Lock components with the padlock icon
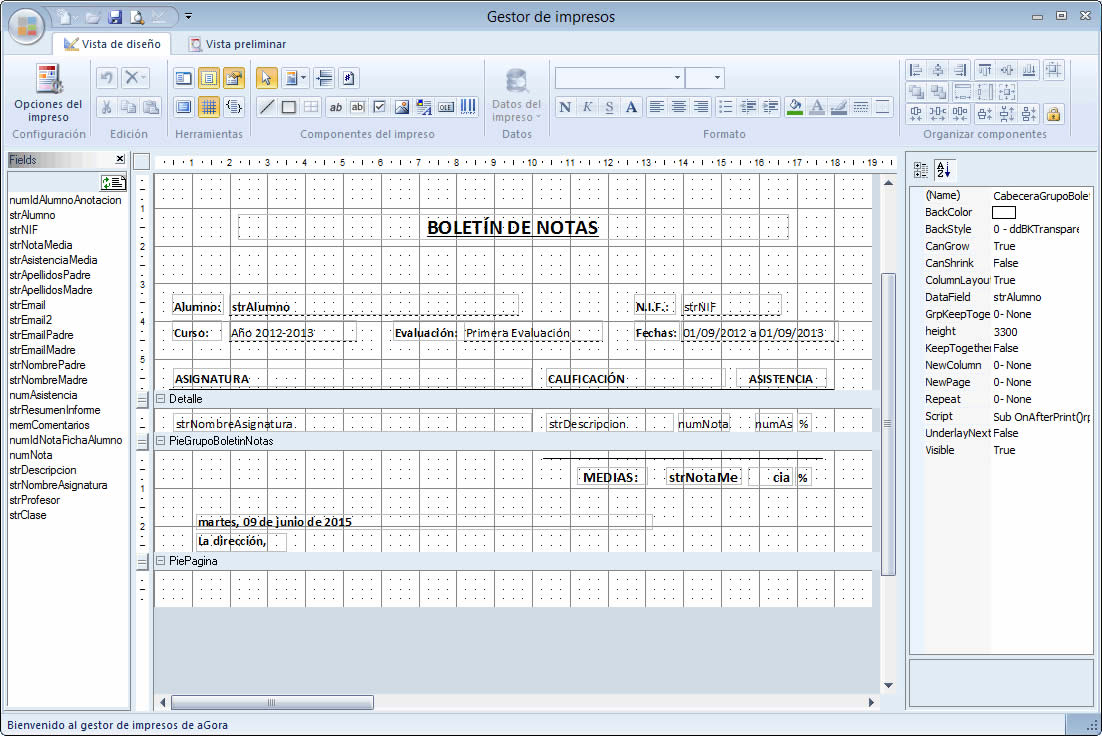The height and width of the screenshot is (736, 1102). tap(1052, 114)
